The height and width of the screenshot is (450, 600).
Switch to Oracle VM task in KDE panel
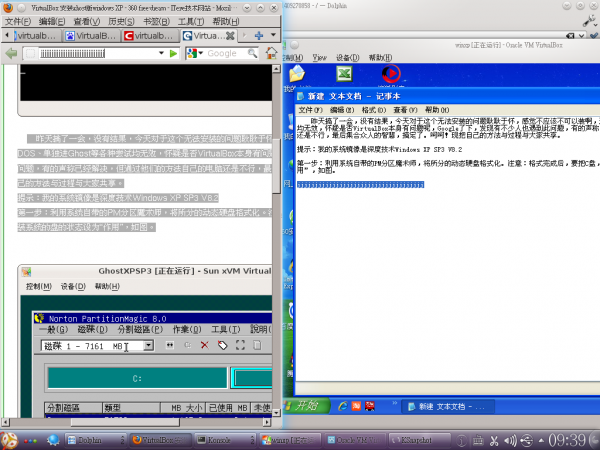pos(356,440)
